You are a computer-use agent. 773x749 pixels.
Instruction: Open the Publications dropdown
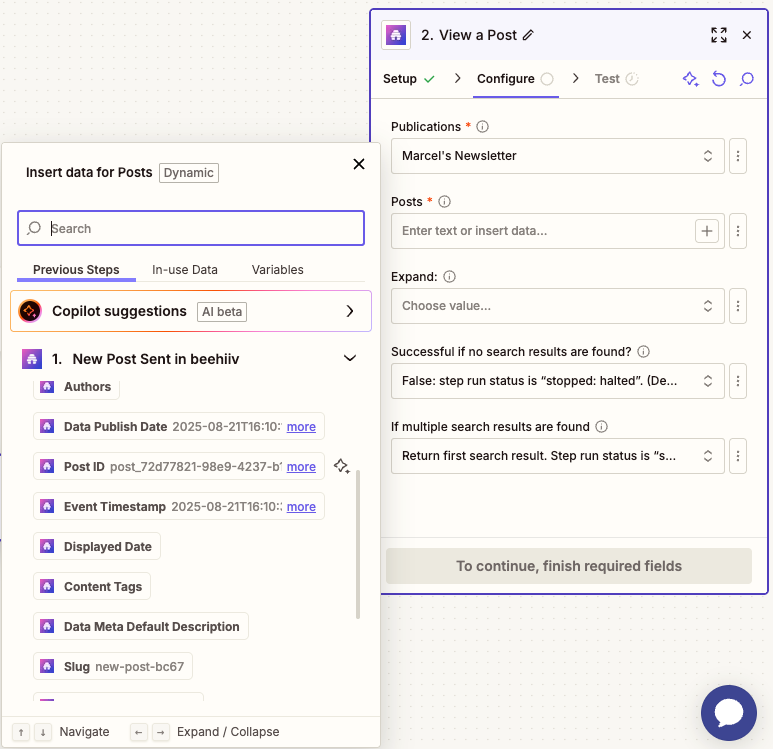pos(557,156)
